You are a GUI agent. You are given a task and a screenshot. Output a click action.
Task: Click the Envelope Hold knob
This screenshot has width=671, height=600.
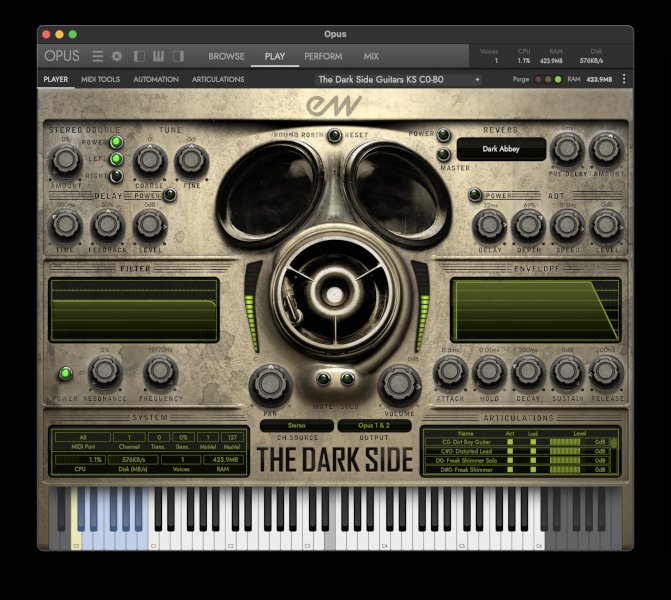489,372
